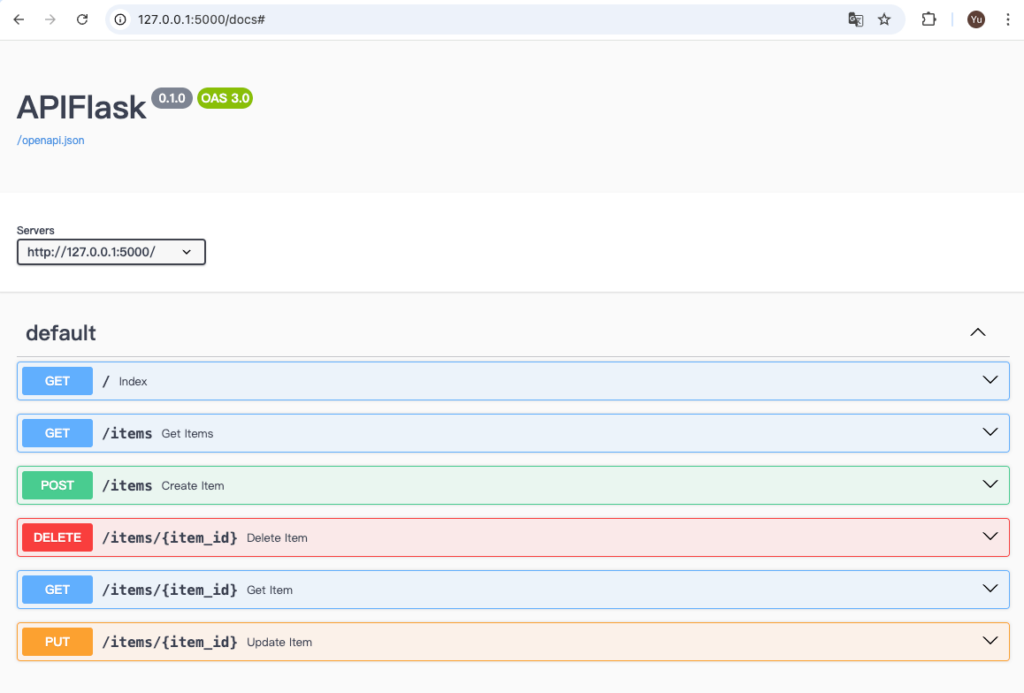The width and height of the screenshot is (1024, 693).
Task: Bookmark this page with star icon
Action: (884, 19)
